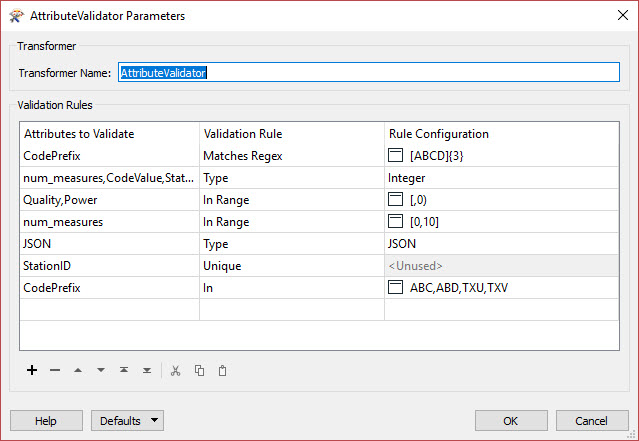This screenshot has height=441, width=639.
Task: Open the Unique rule cell
Action: click(x=292, y=266)
